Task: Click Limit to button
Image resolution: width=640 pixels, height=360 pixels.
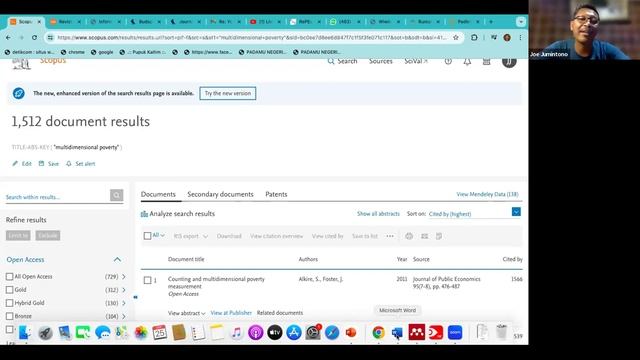Action: point(18,236)
